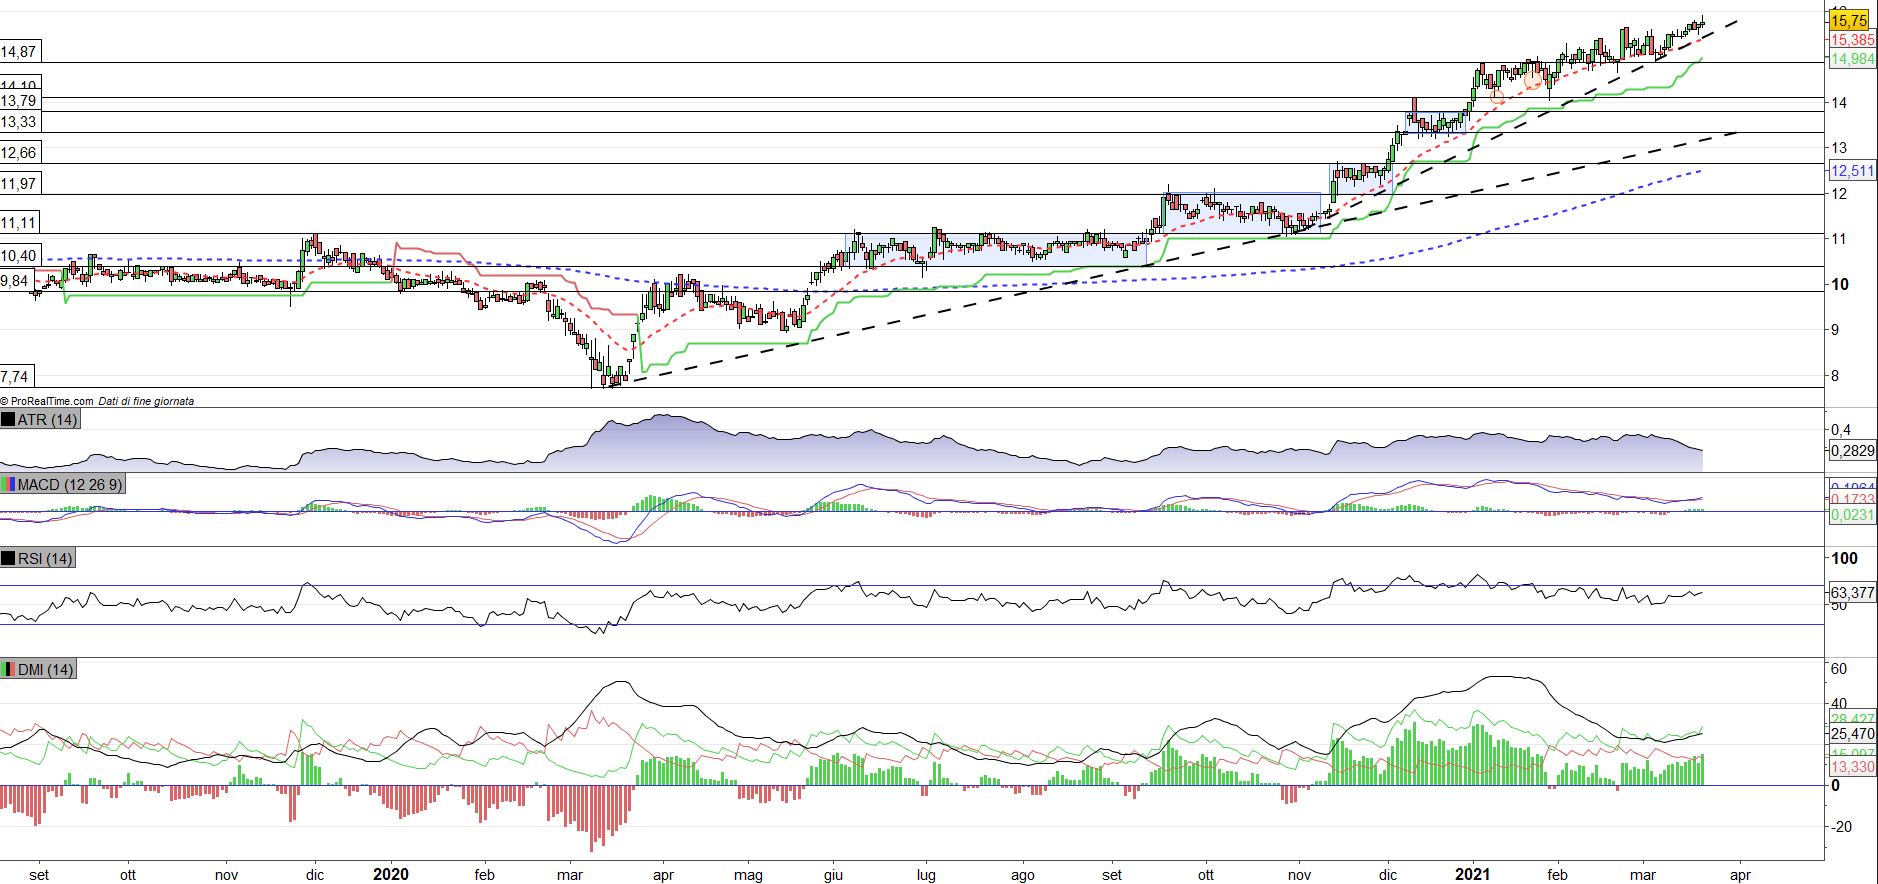Open the ATR (14) indicator label
The height and width of the screenshot is (884, 1878).
[47, 420]
